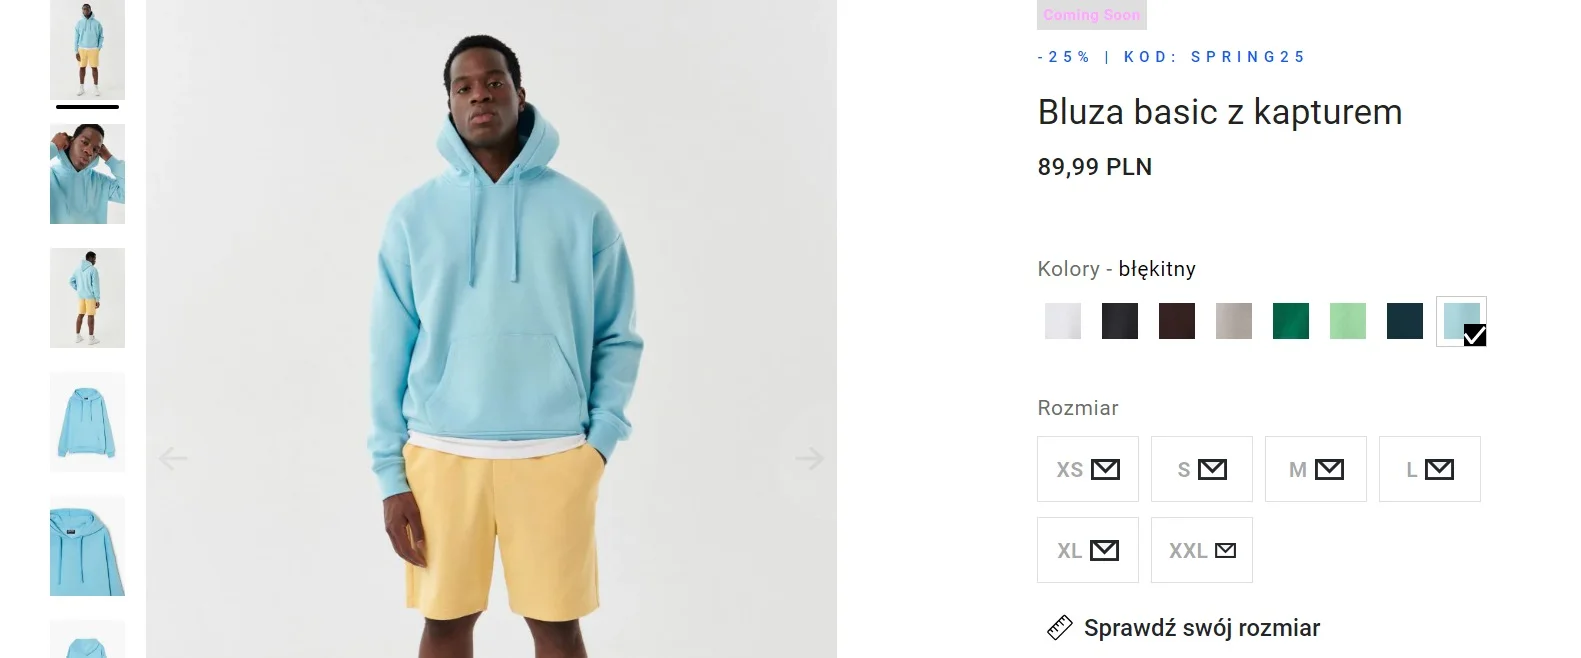Click the previous image arrow
1581x658 pixels.
173,458
